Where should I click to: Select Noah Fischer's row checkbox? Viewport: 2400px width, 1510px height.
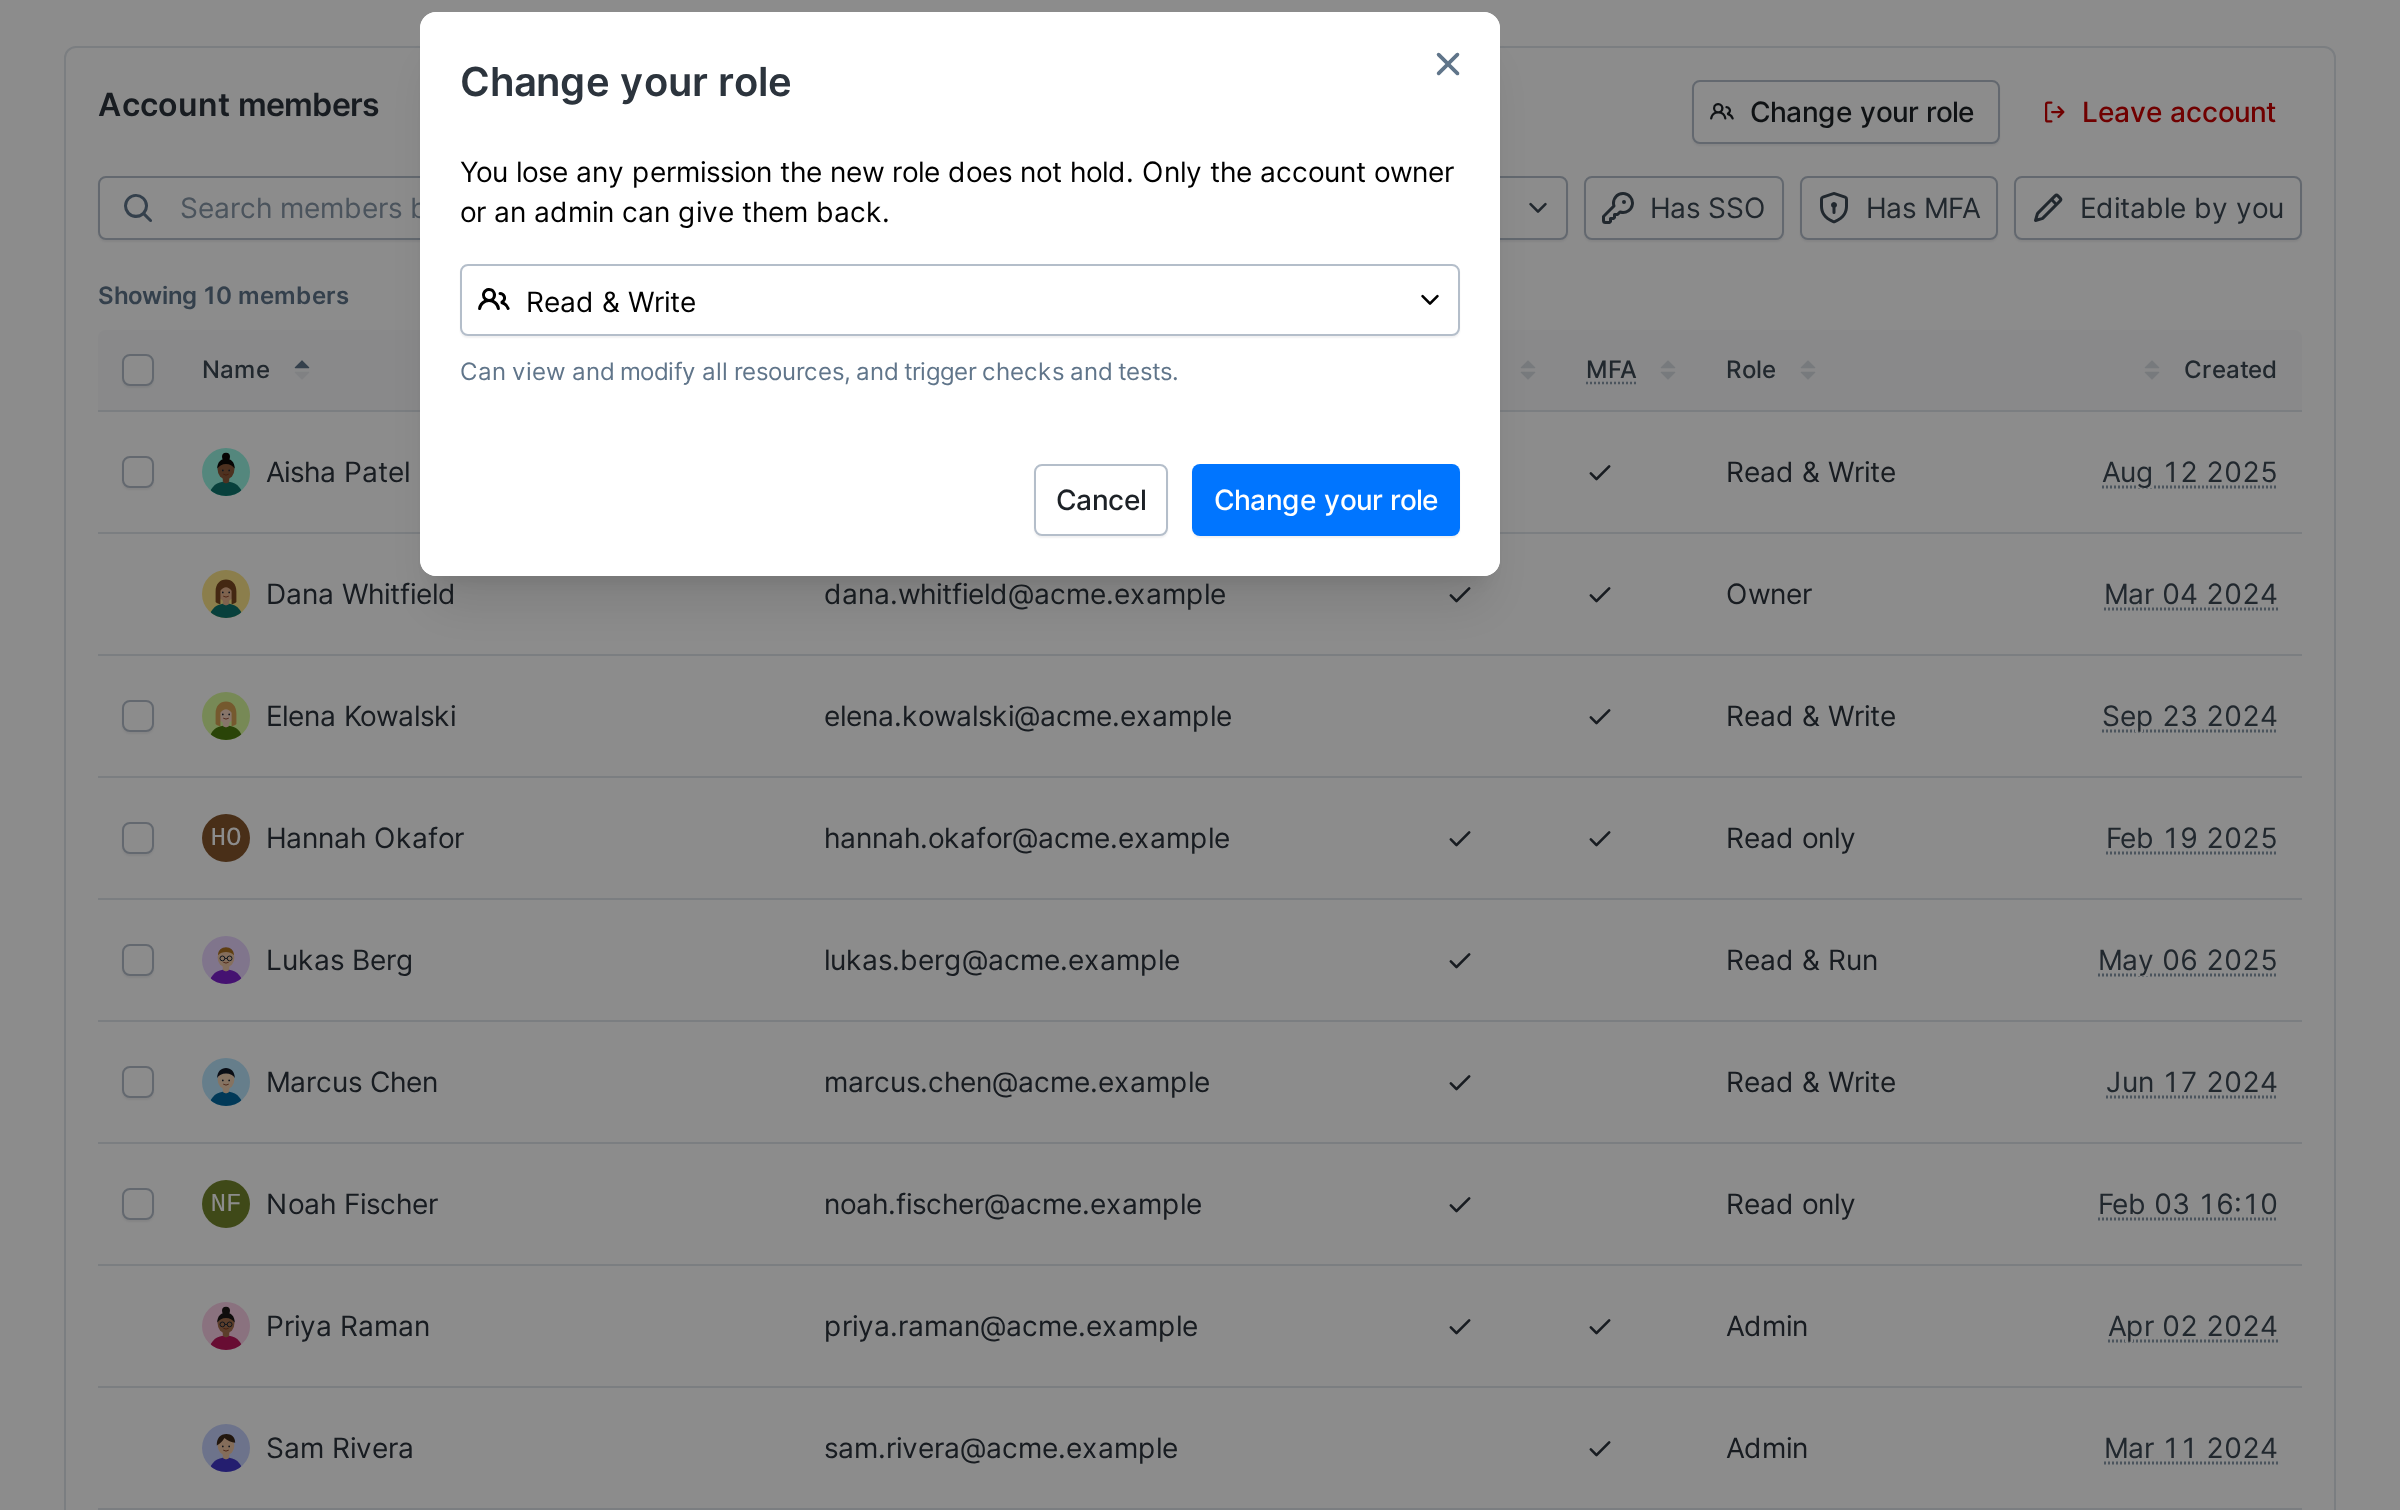[x=138, y=1204]
